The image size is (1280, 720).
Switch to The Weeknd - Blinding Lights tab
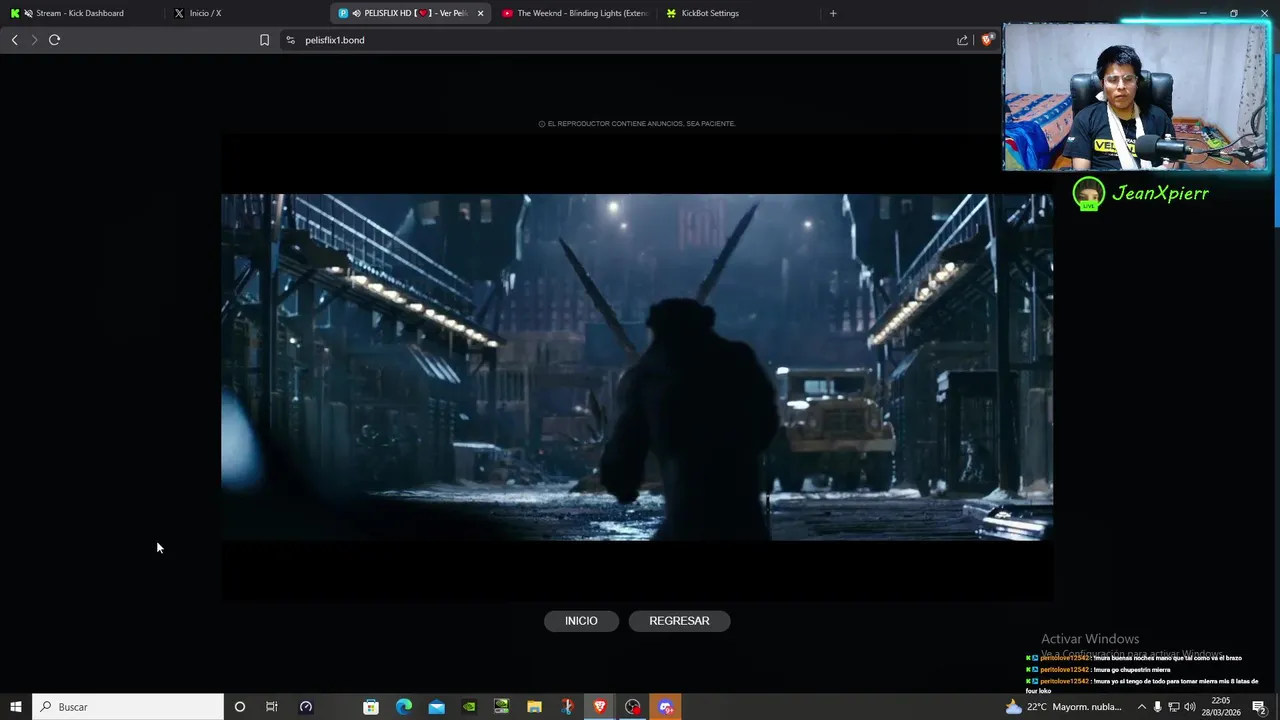[575, 13]
